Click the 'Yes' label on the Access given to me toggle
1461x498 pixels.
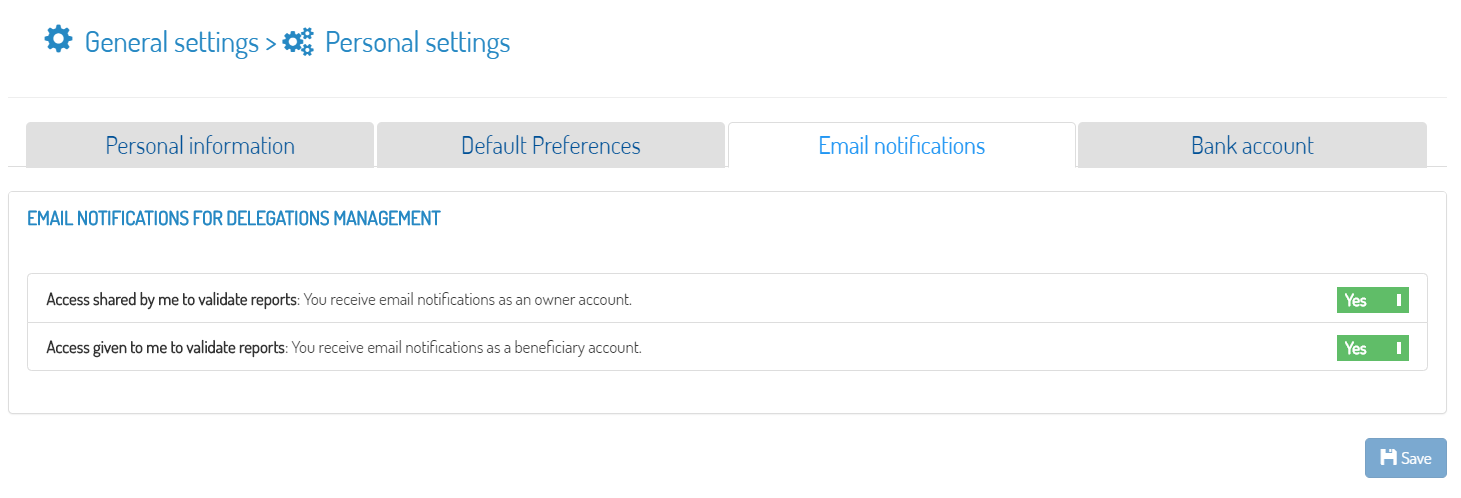point(1355,348)
